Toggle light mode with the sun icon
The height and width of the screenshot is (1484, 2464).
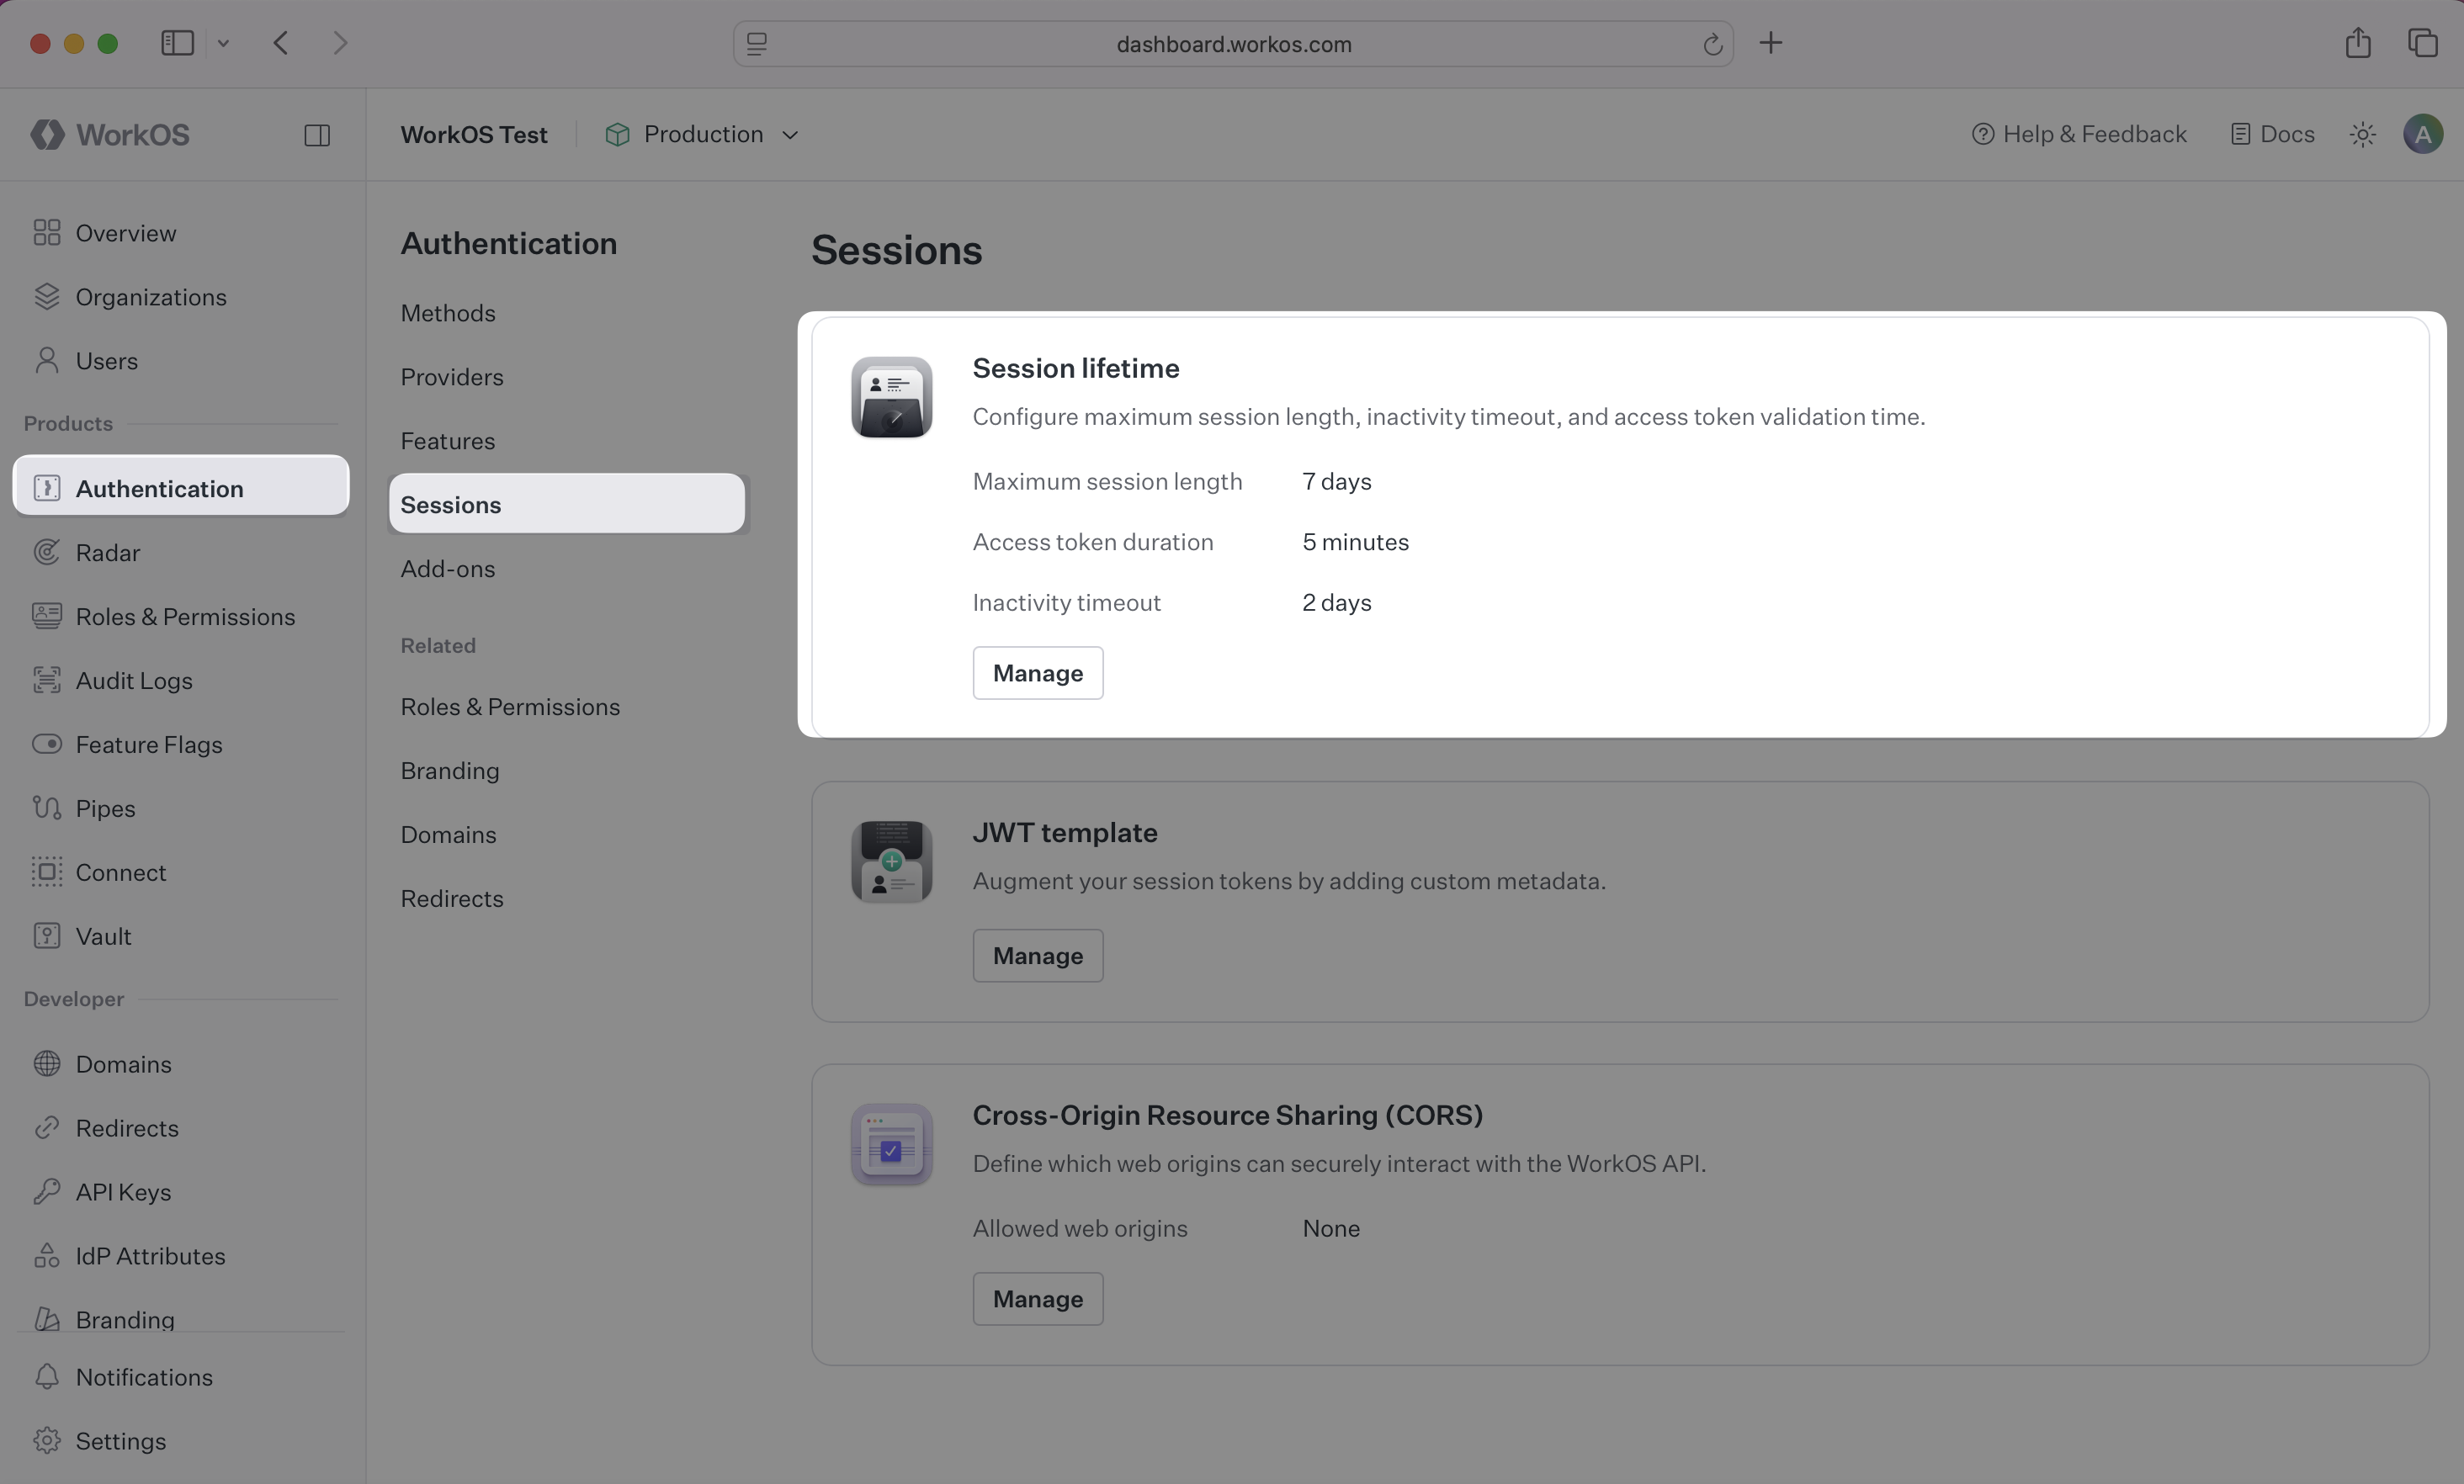click(2362, 133)
